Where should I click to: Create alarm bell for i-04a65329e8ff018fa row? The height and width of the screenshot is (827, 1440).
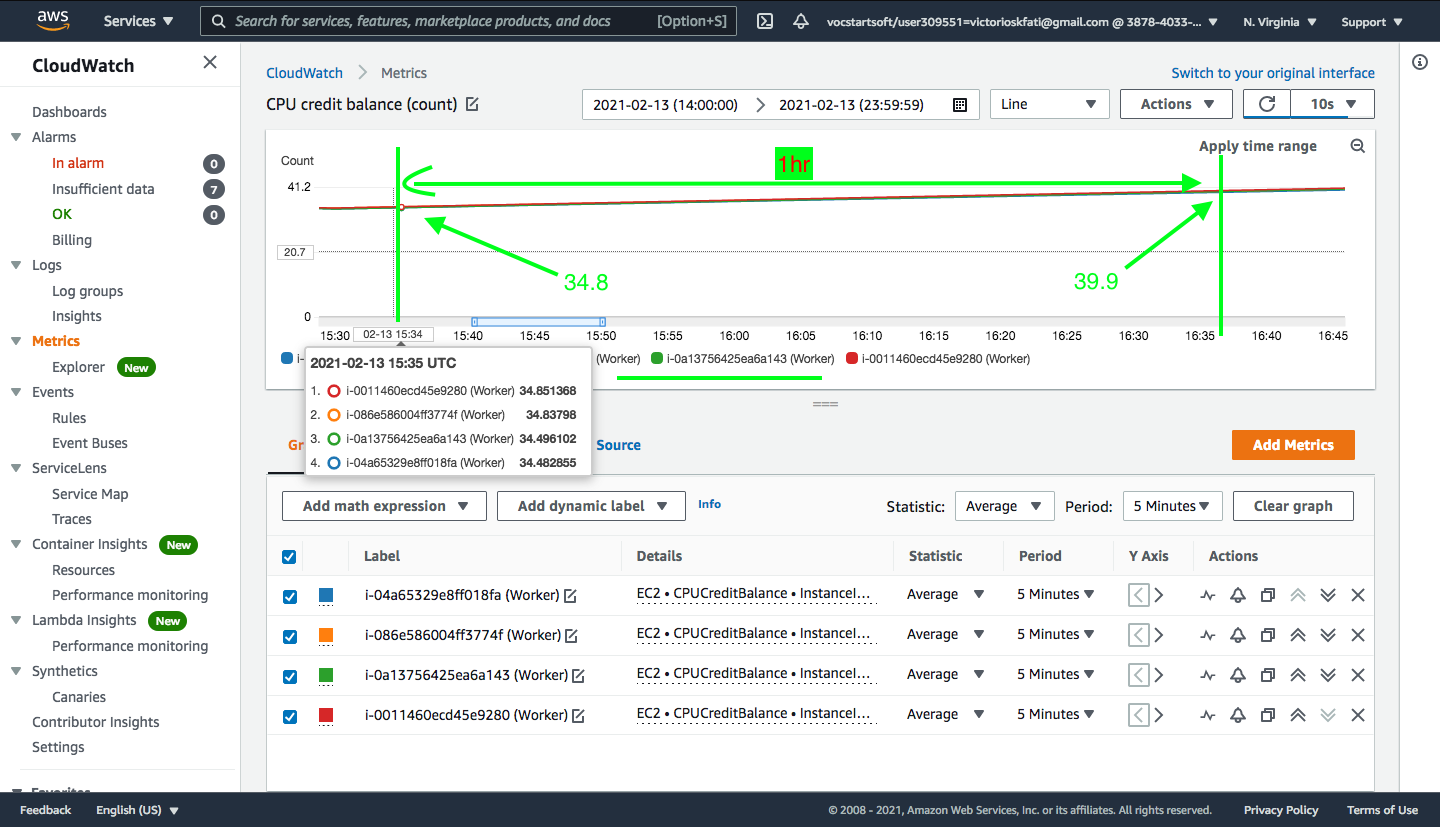[1238, 595]
